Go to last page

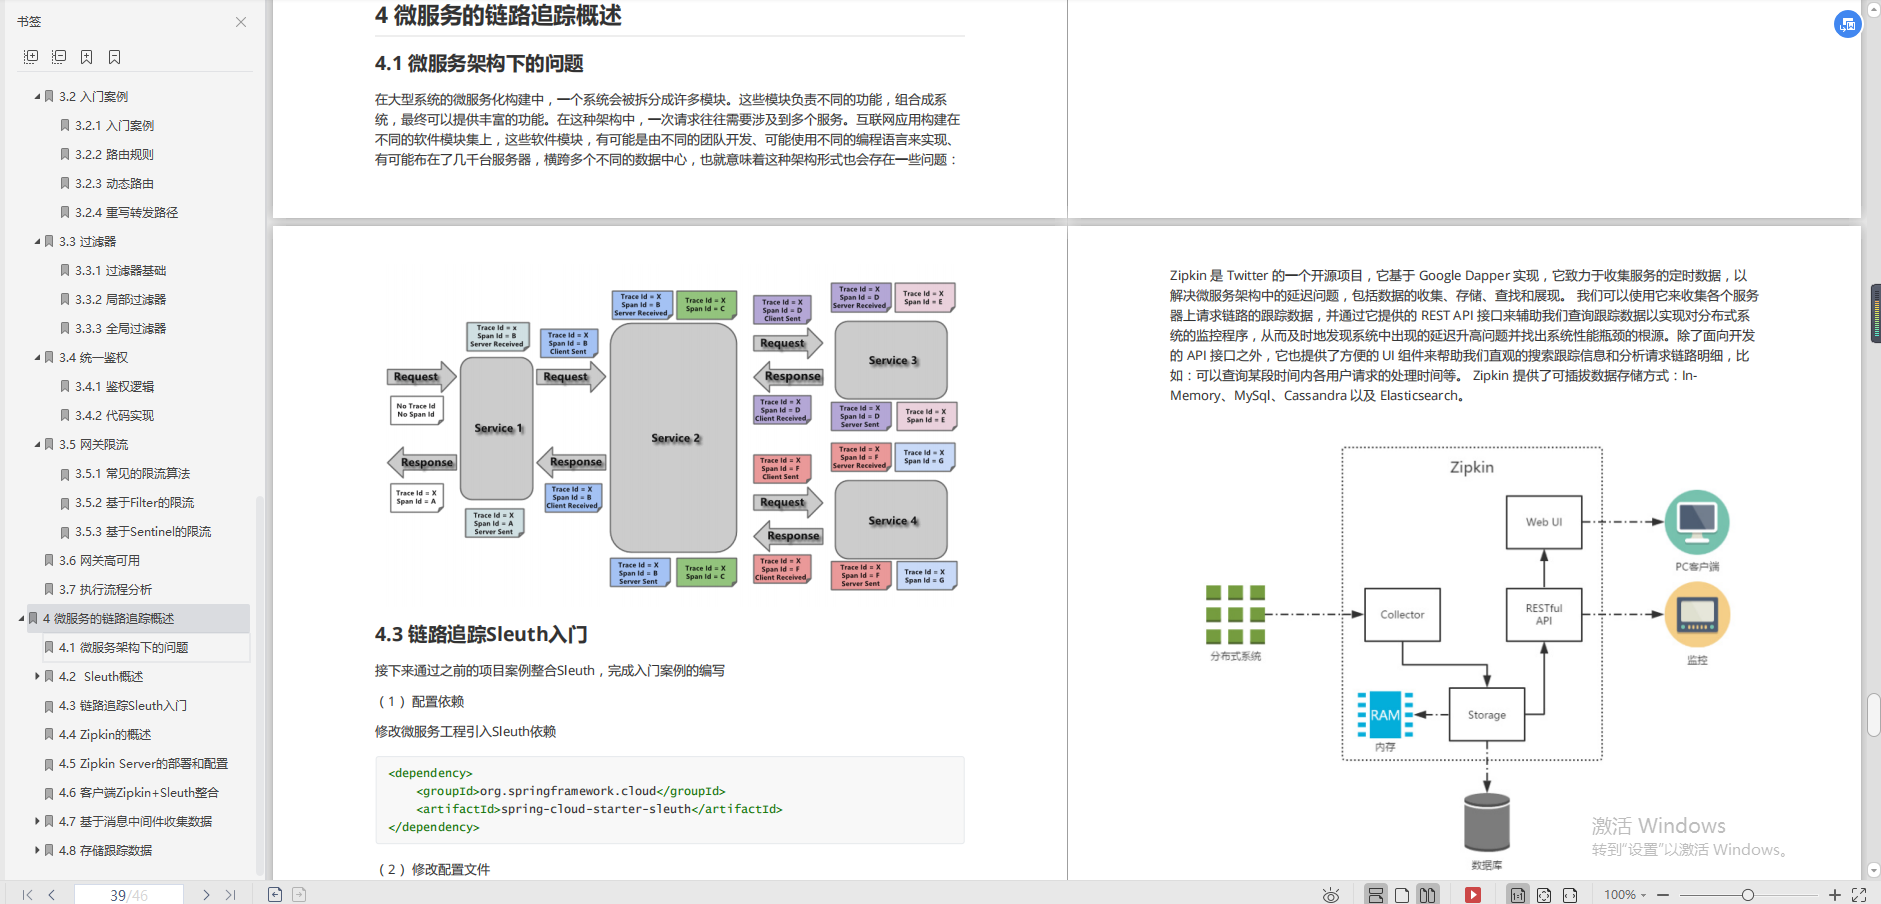pyautogui.click(x=231, y=895)
